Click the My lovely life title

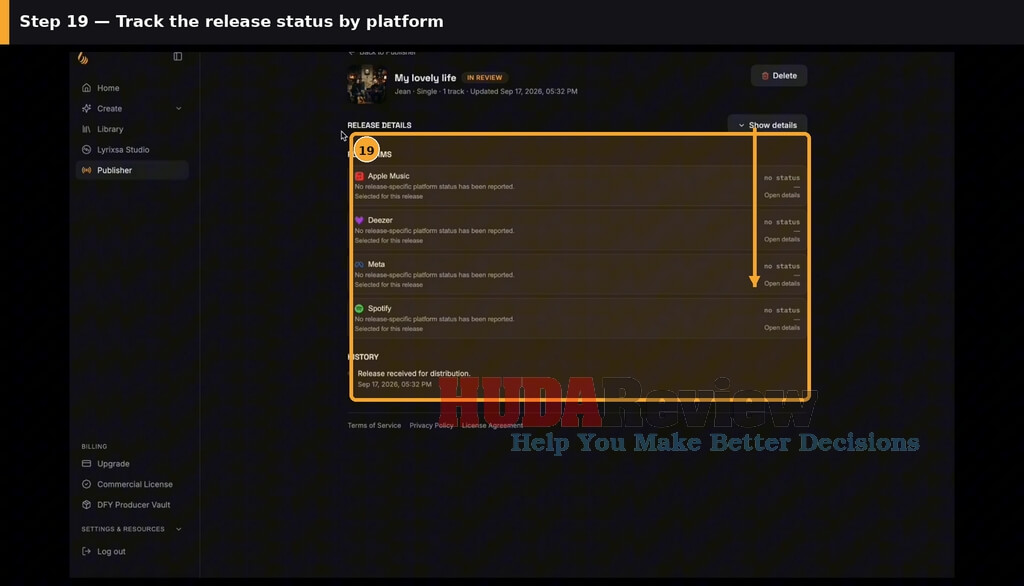425,78
